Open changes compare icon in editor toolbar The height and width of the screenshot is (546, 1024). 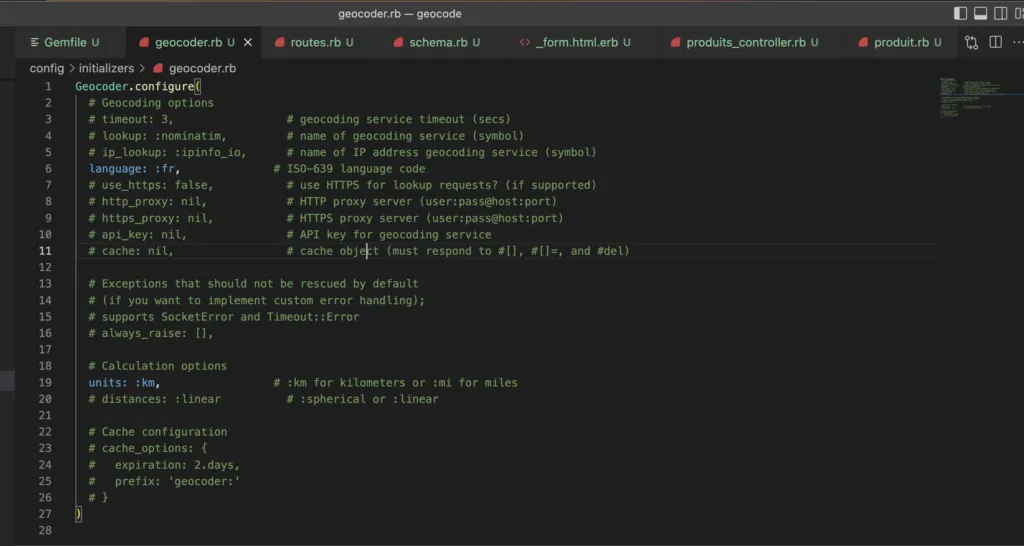click(x=972, y=42)
